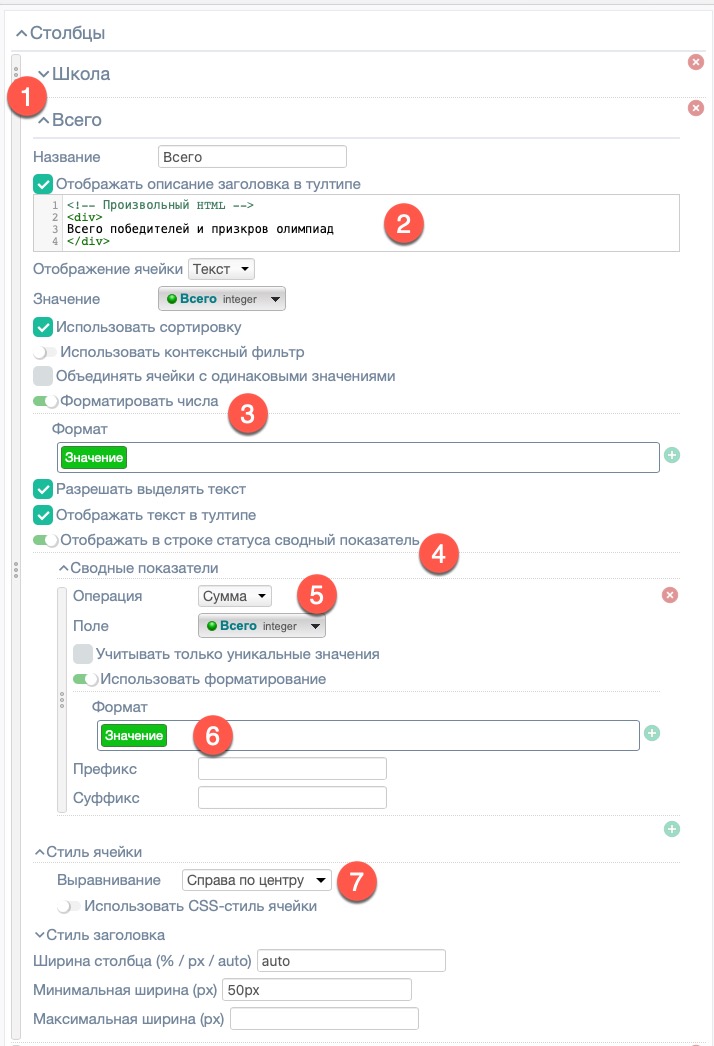Remove the Школа column with red X
This screenshot has width=714, height=1046.
696,62
